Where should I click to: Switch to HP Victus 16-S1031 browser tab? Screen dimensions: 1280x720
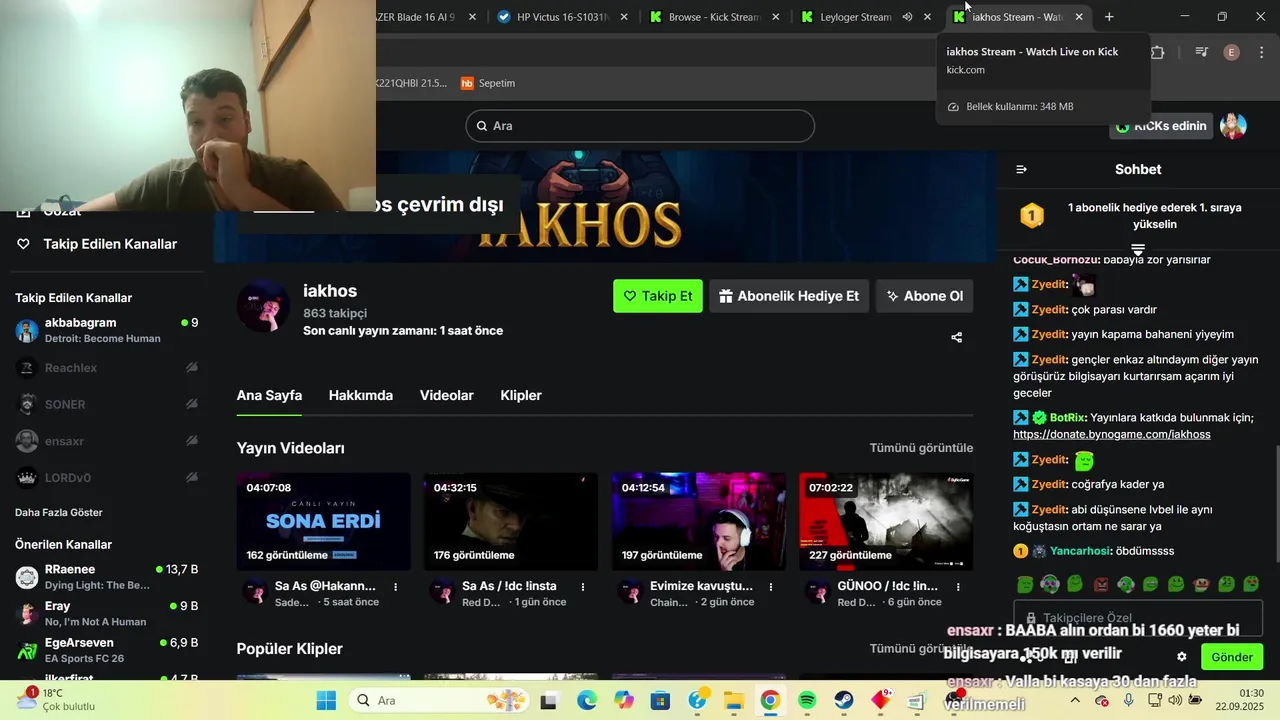(562, 17)
